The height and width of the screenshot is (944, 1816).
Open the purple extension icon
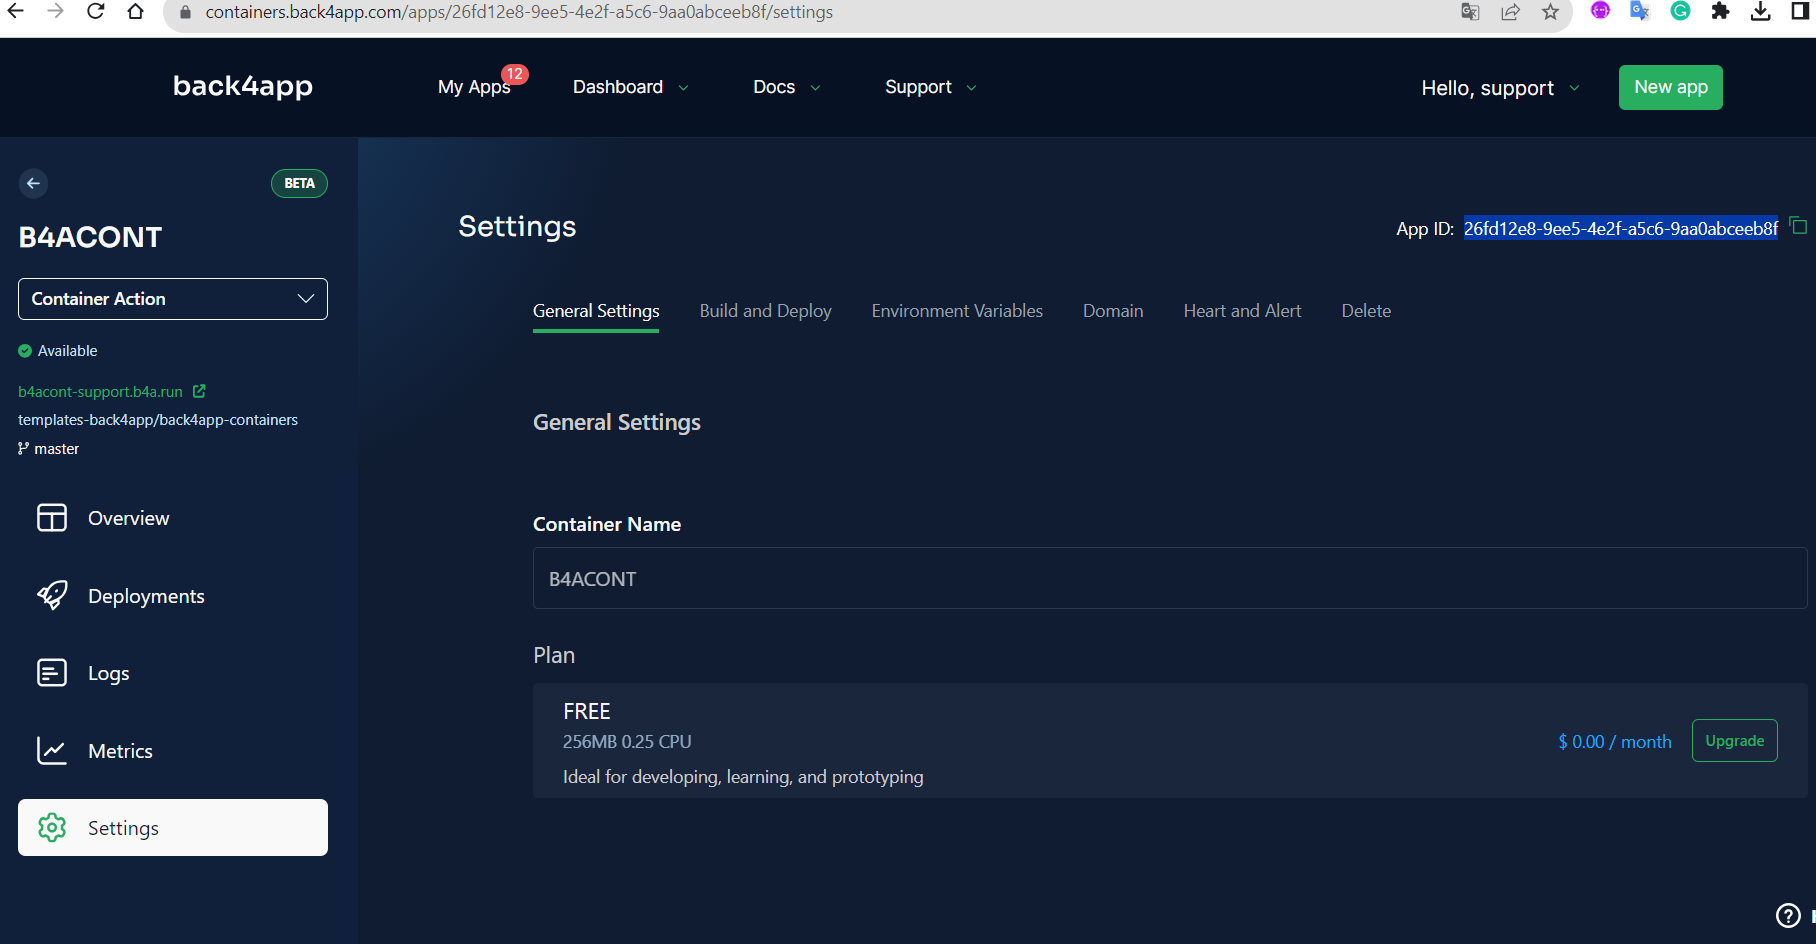[x=1600, y=11]
